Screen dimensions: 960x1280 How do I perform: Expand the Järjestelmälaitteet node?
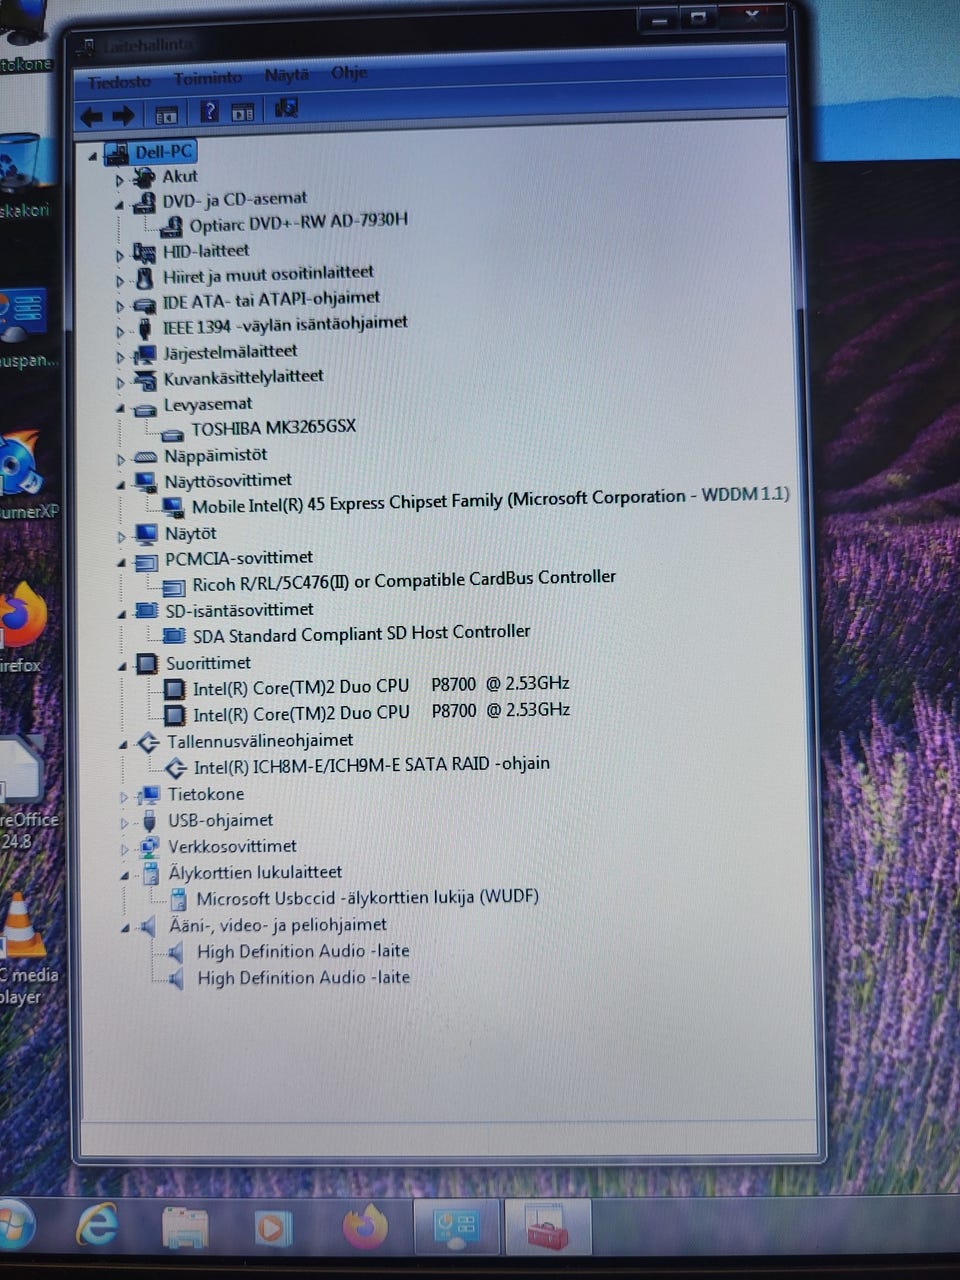(x=121, y=357)
